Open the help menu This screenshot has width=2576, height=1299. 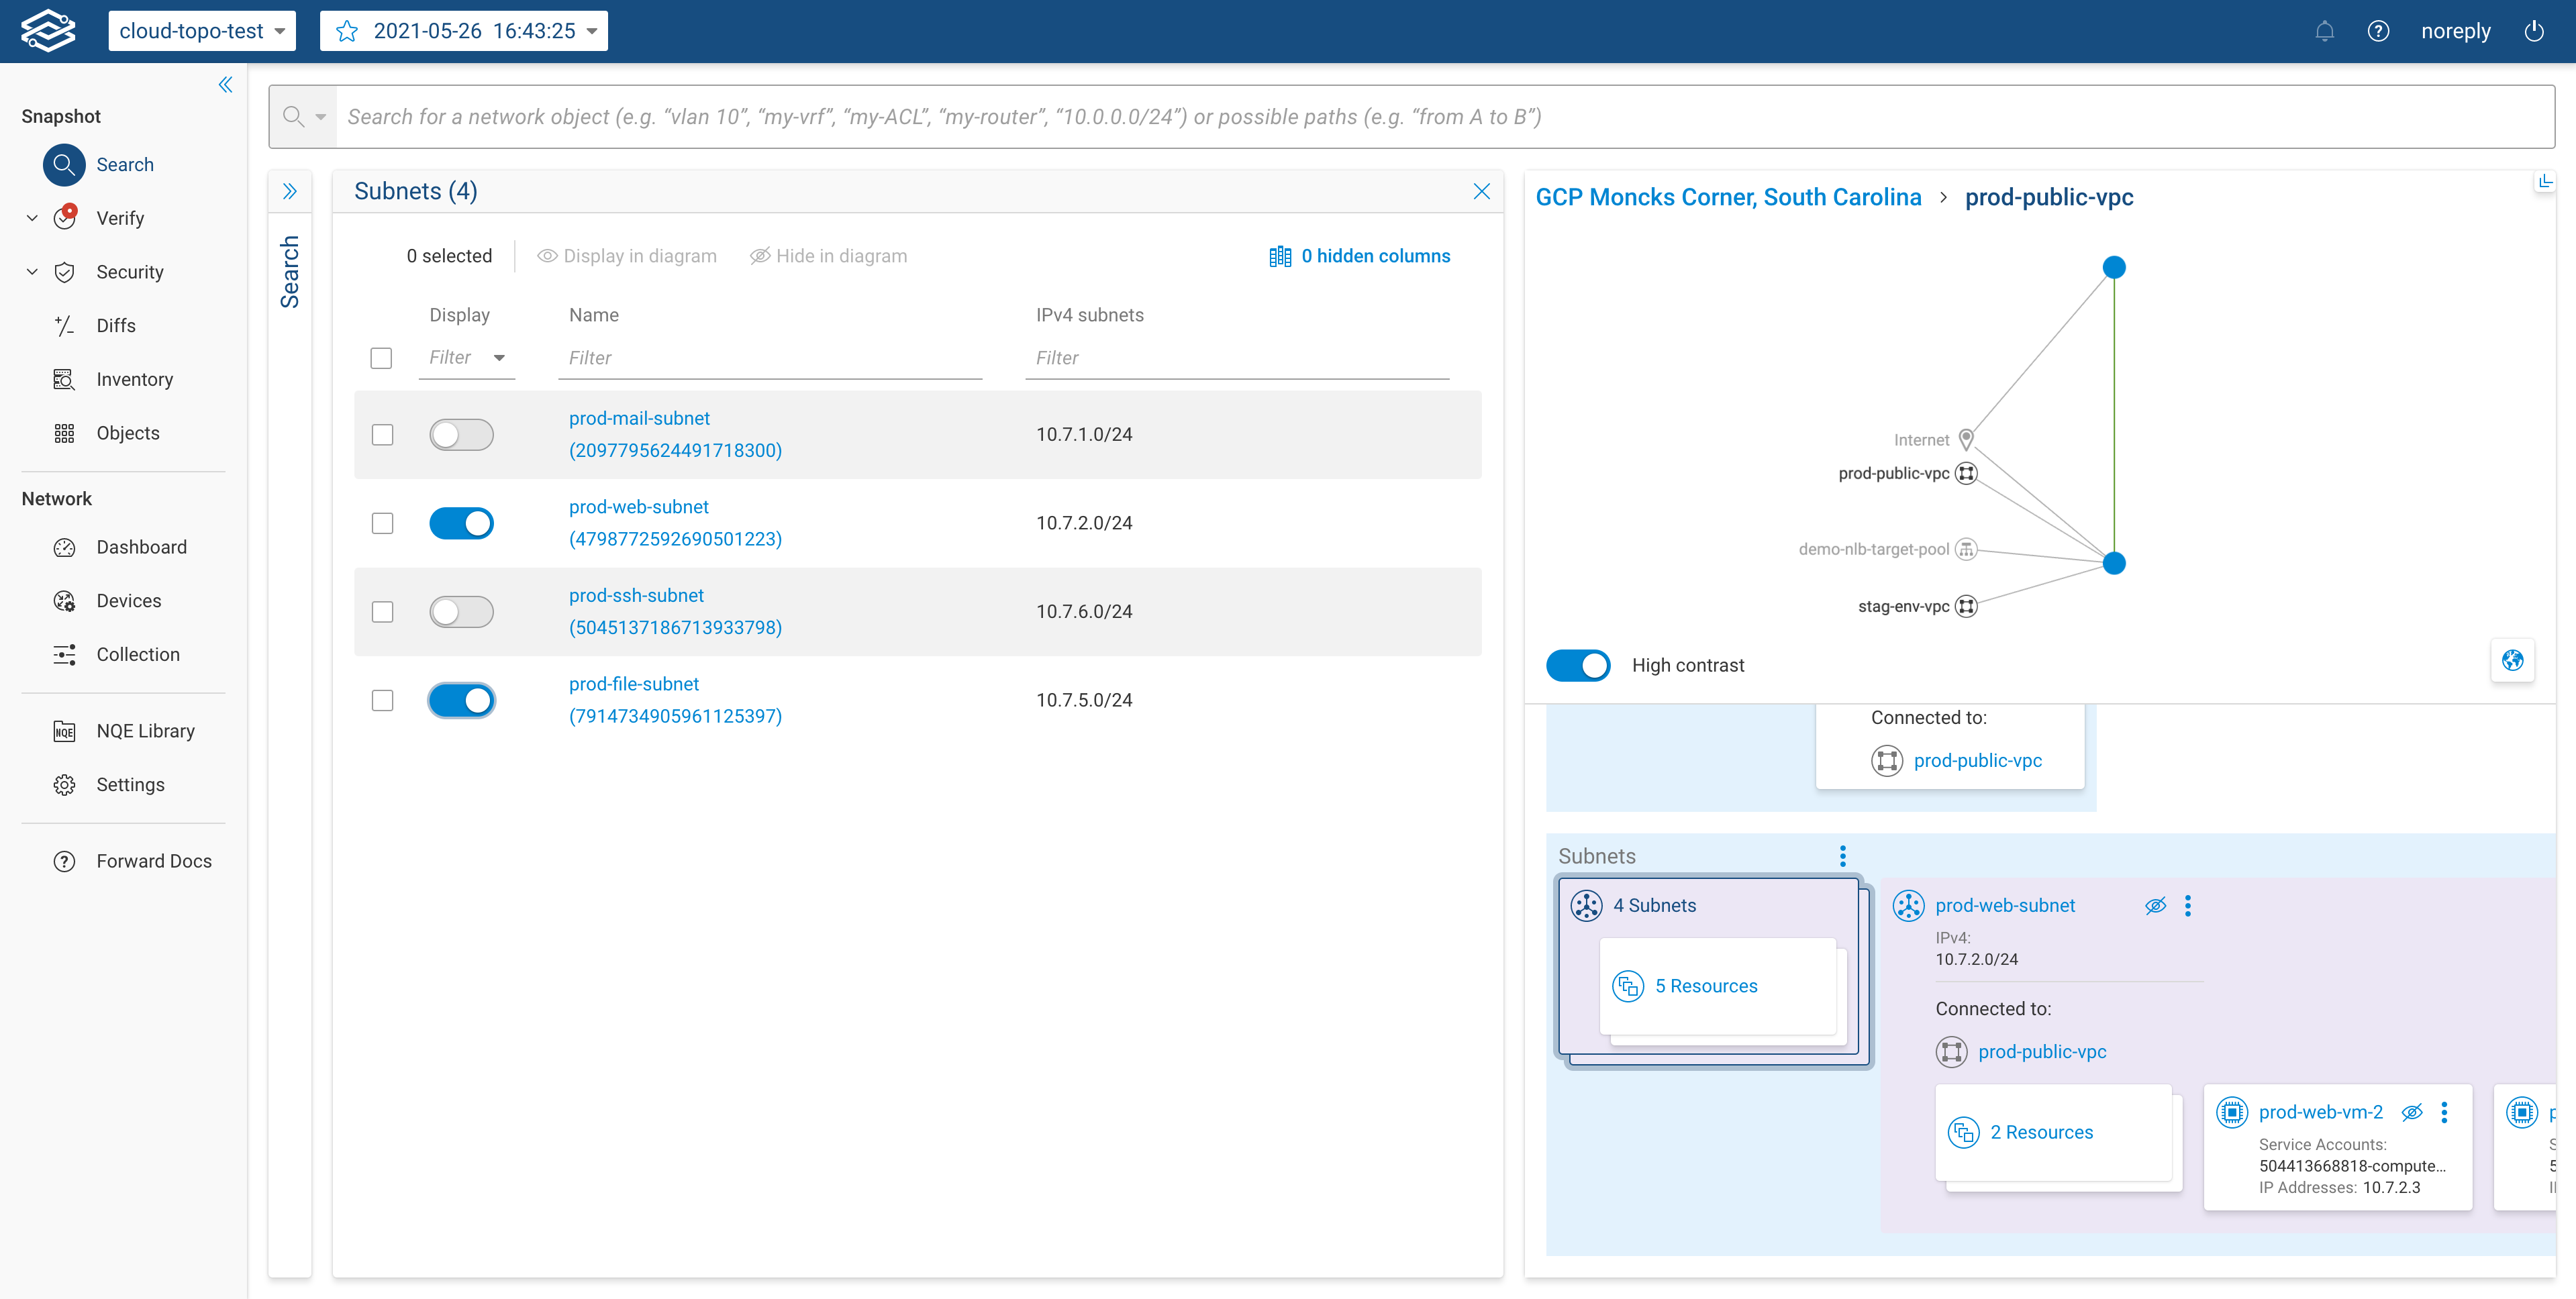click(x=2379, y=31)
